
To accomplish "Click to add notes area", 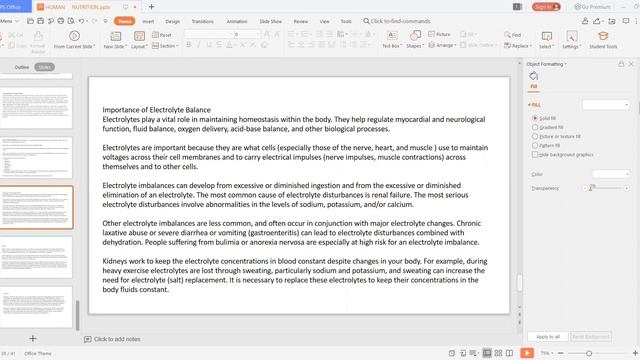I will pos(117,339).
